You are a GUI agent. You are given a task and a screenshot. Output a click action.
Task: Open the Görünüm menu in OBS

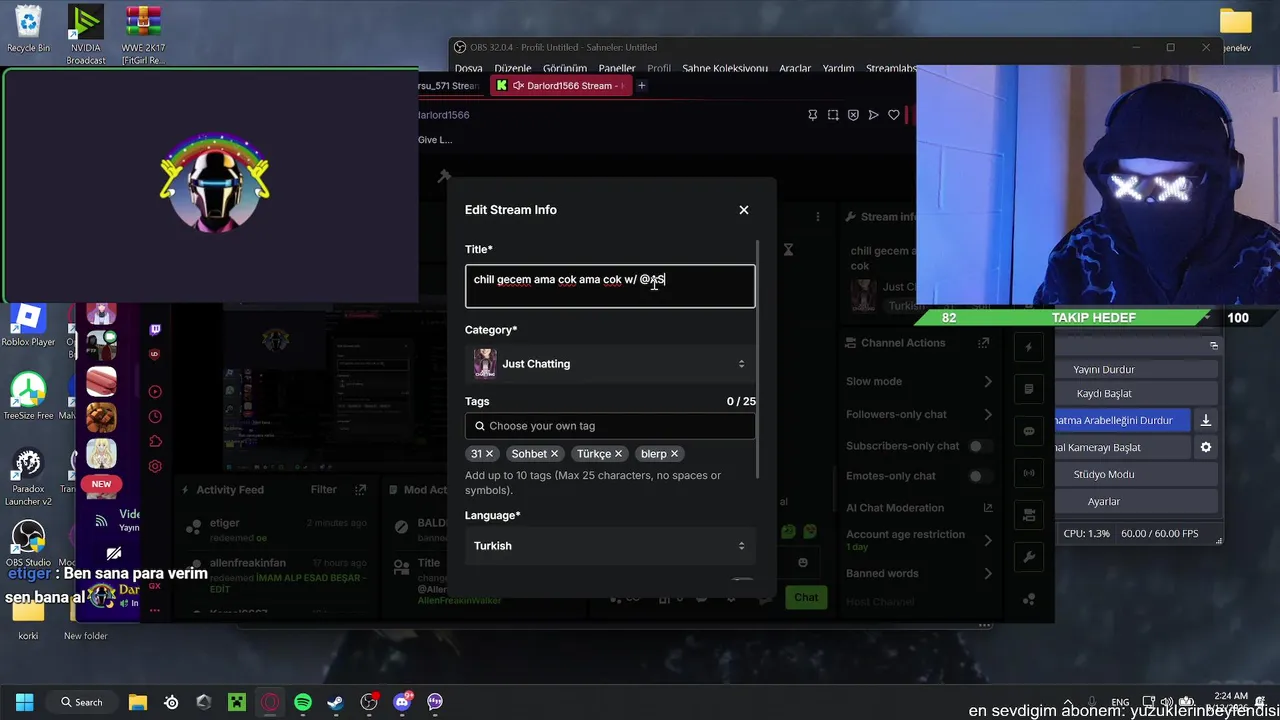click(564, 69)
